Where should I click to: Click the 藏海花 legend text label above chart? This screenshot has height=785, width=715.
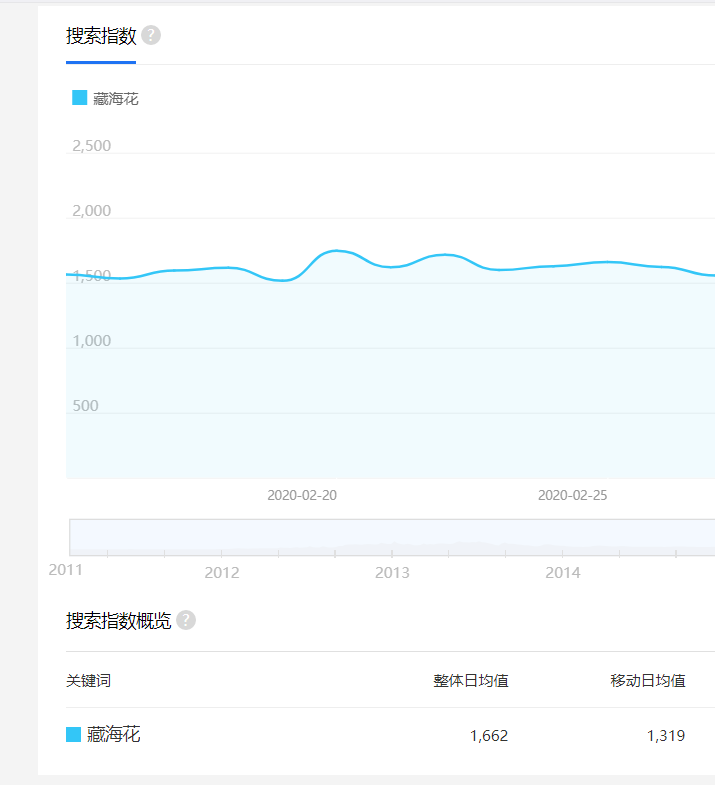pos(116,99)
